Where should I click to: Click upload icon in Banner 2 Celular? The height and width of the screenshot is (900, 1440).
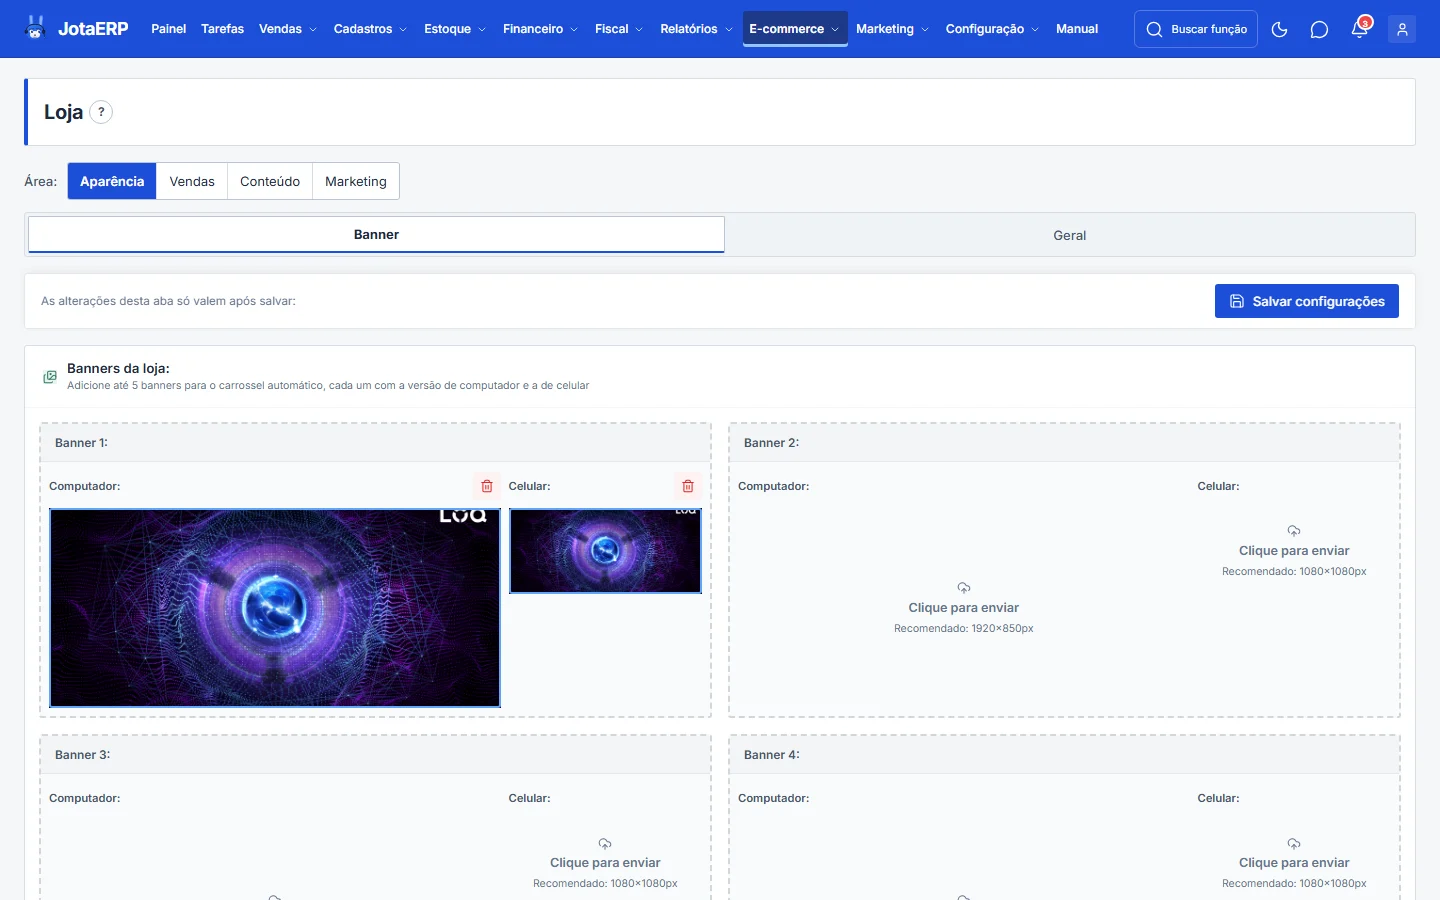pos(1294,531)
